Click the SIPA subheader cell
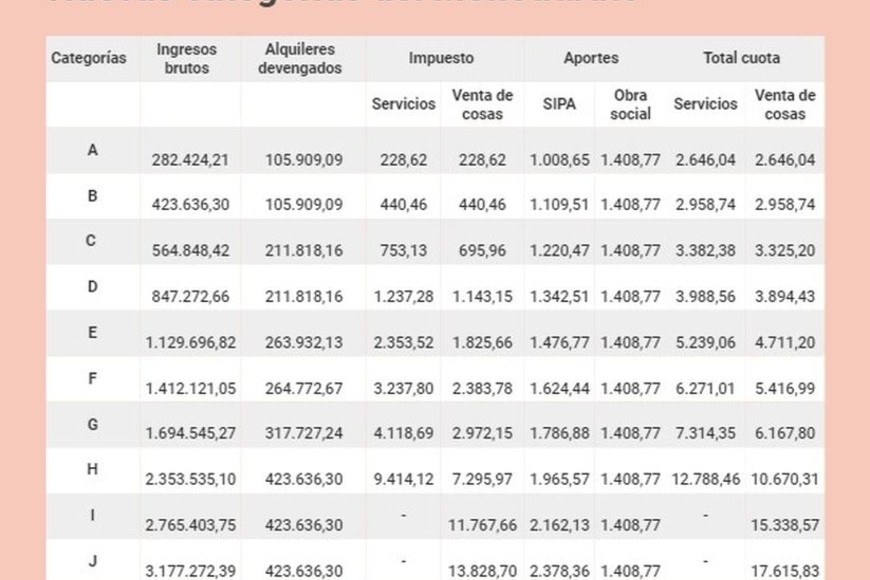Viewport: 870px width, 580px height. point(560,104)
